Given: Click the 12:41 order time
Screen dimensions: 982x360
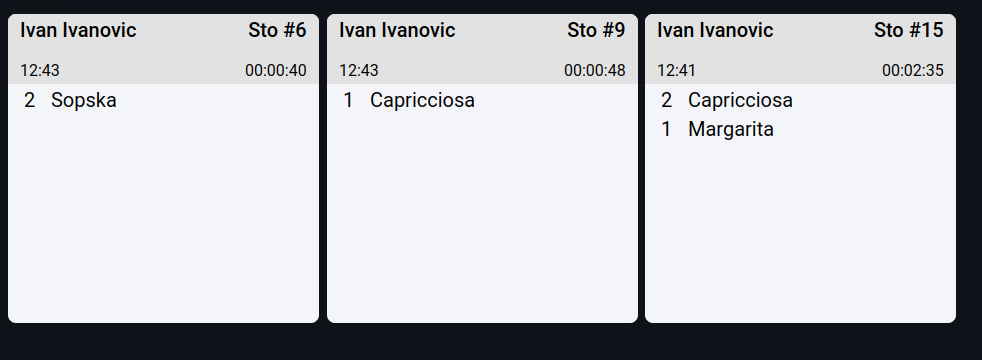Looking at the screenshot, I should pos(676,71).
